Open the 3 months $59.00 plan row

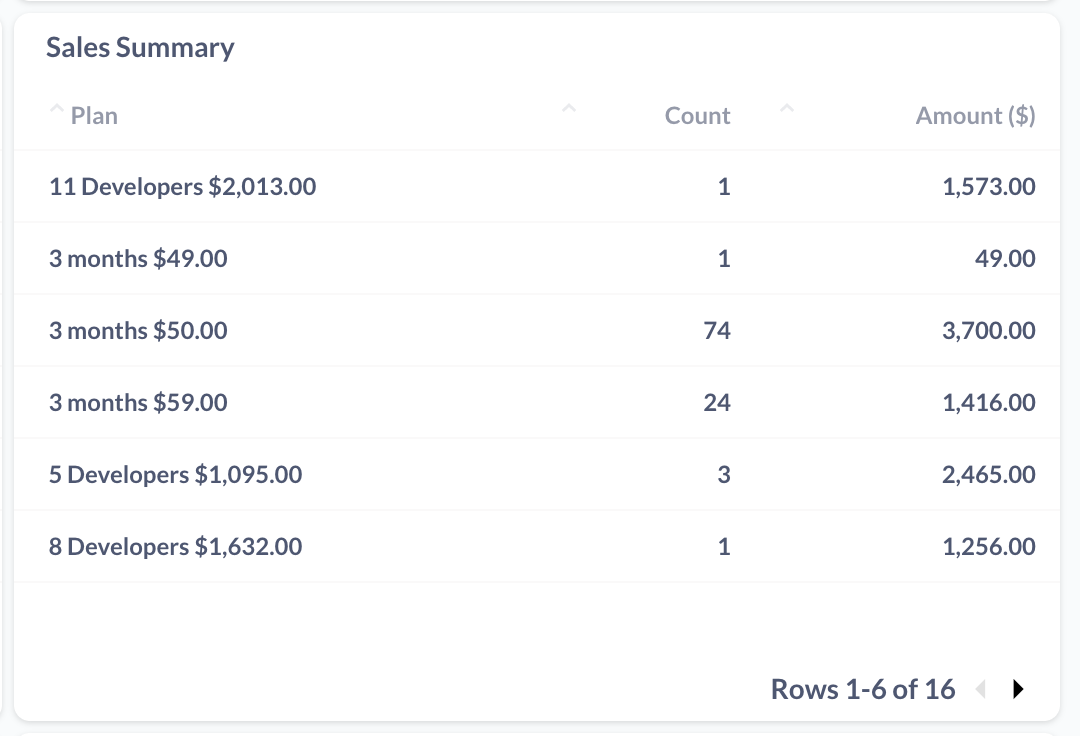pos(138,403)
